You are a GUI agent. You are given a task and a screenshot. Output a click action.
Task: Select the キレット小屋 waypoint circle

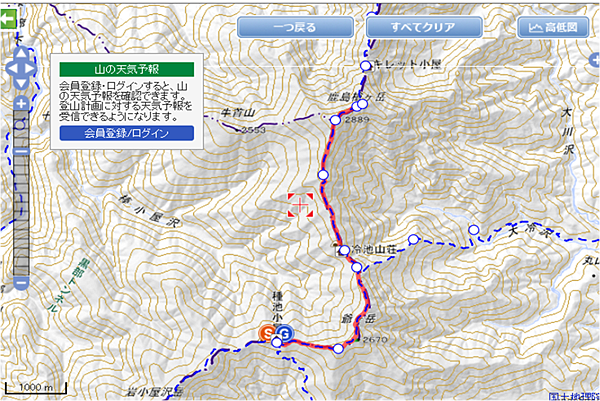(365, 65)
